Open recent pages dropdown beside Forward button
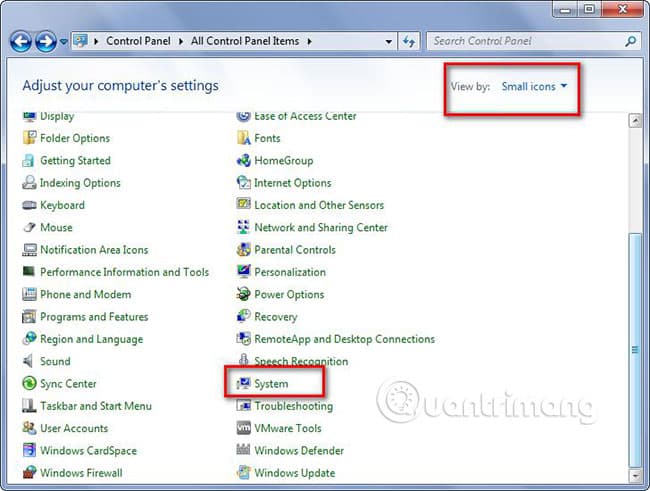The width and height of the screenshot is (650, 491). tap(64, 41)
